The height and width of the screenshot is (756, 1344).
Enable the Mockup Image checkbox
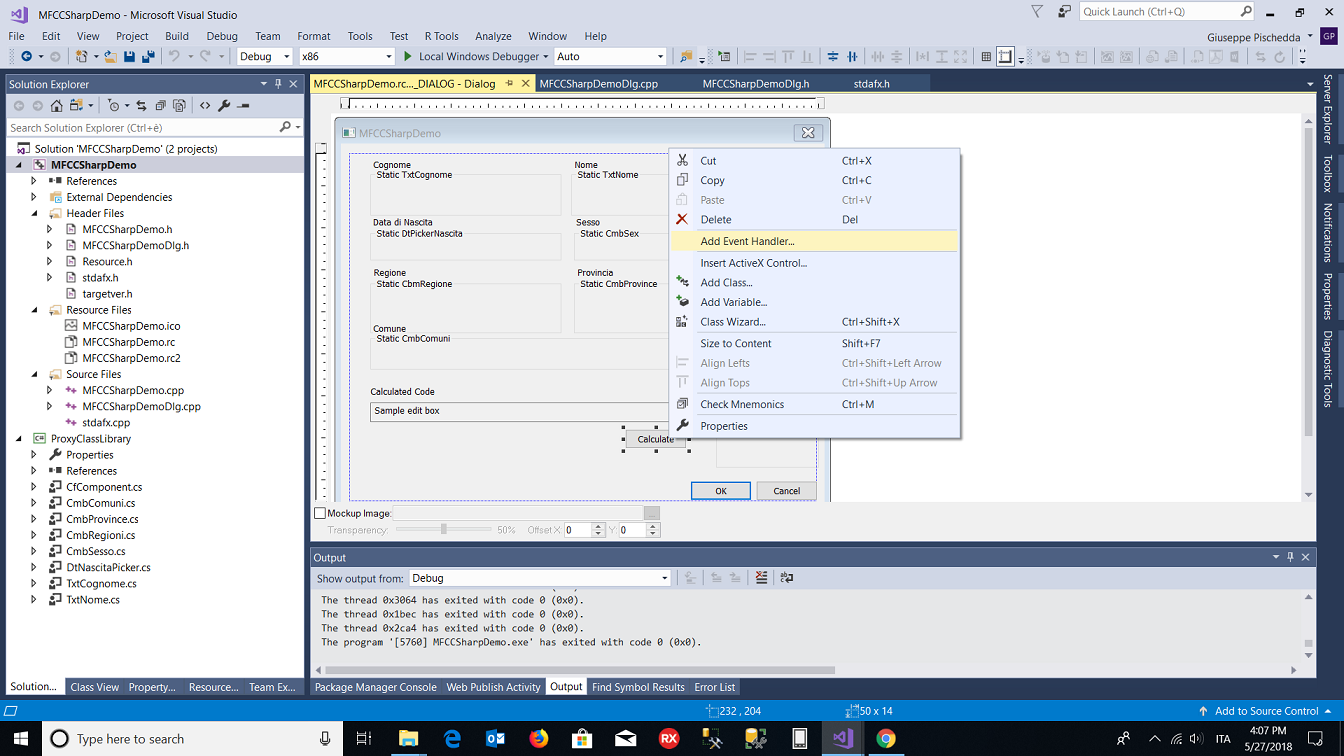[320, 513]
